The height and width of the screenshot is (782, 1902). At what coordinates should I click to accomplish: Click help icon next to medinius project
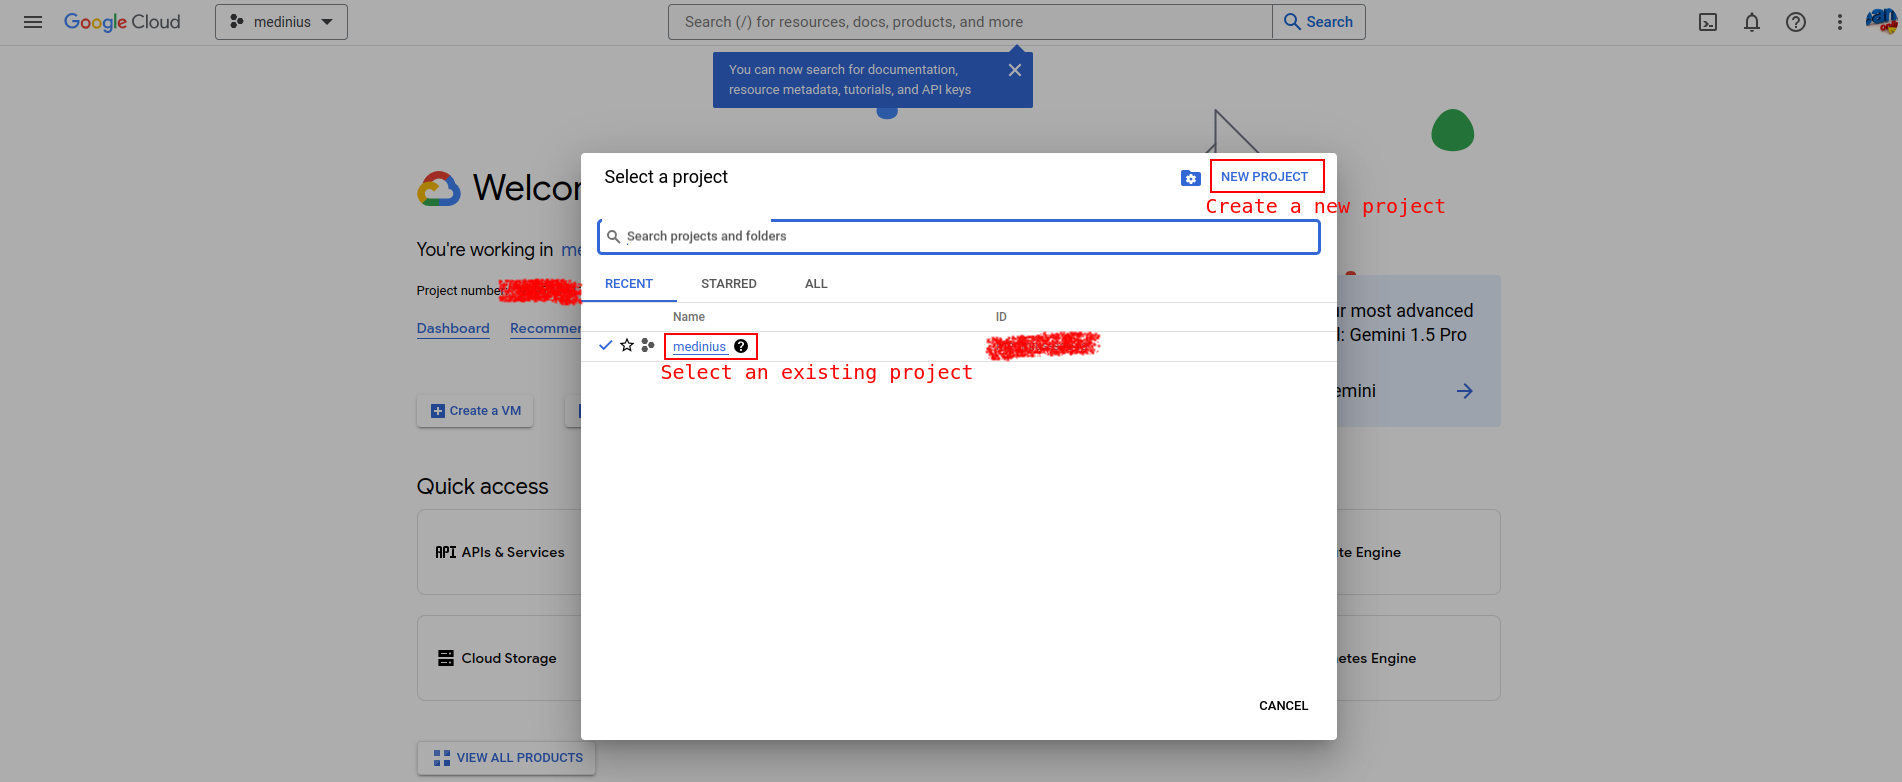coord(741,346)
